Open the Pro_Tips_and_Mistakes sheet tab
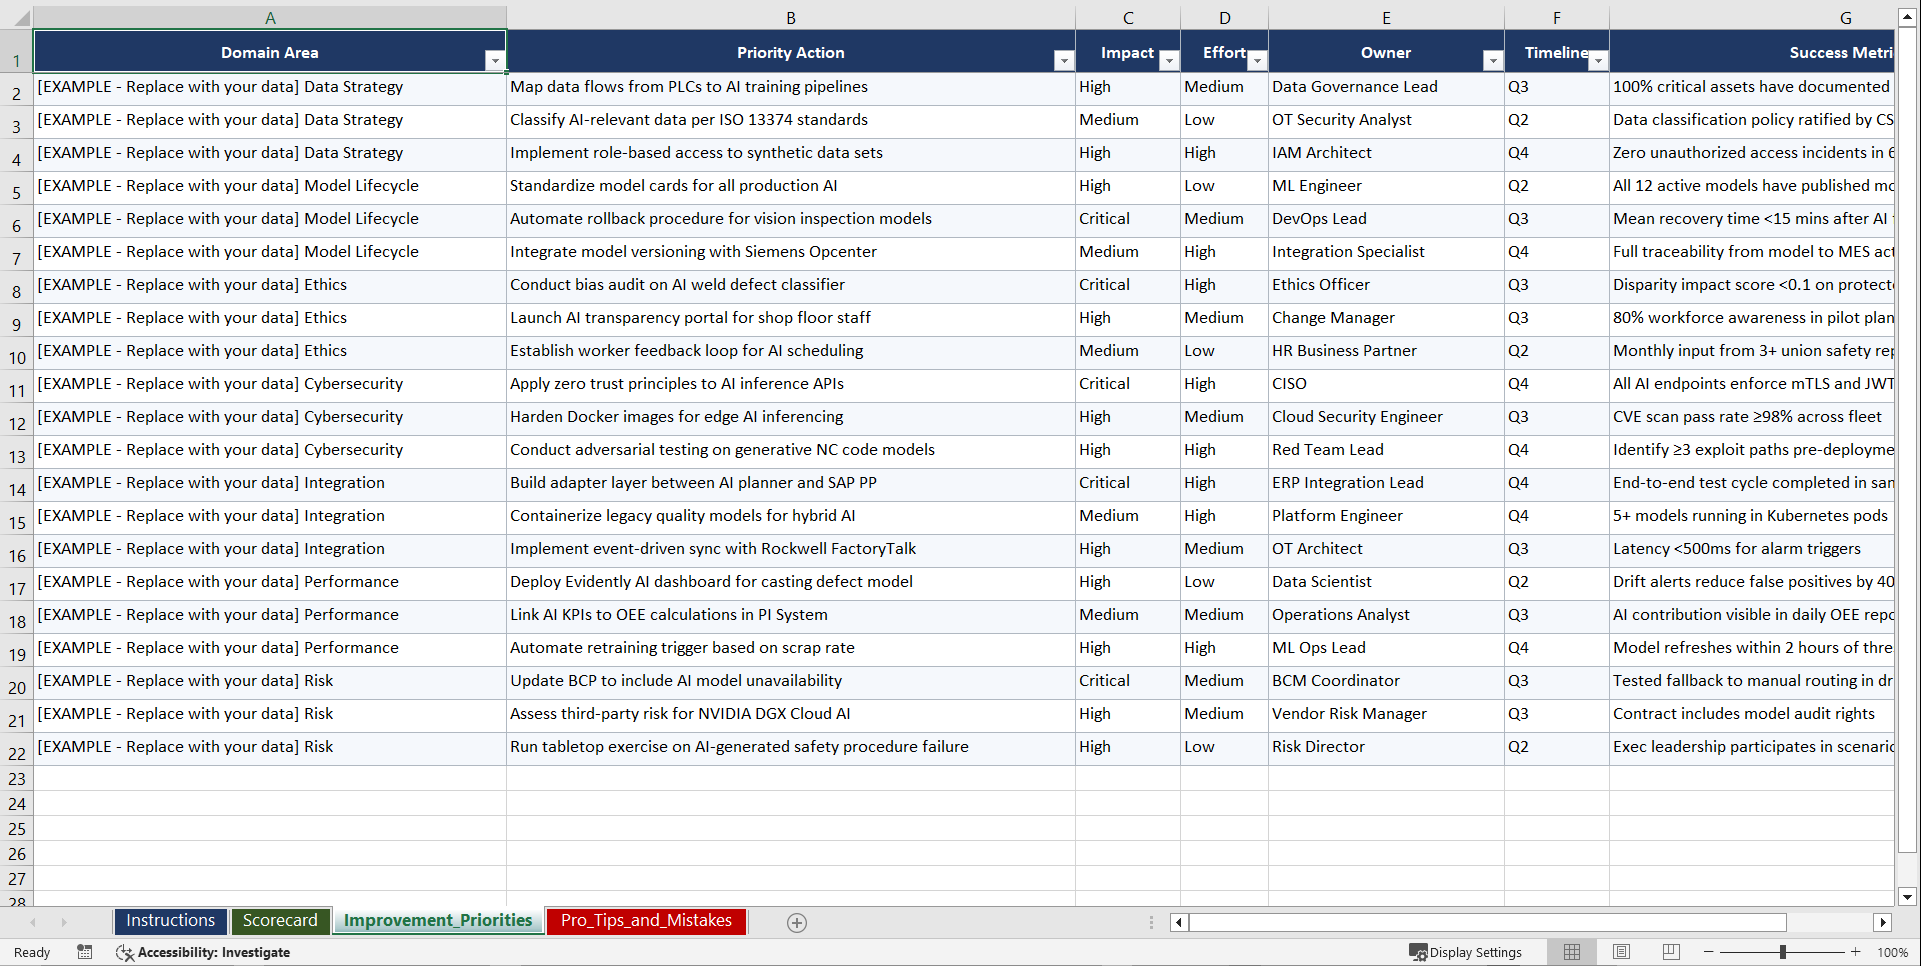 point(646,921)
